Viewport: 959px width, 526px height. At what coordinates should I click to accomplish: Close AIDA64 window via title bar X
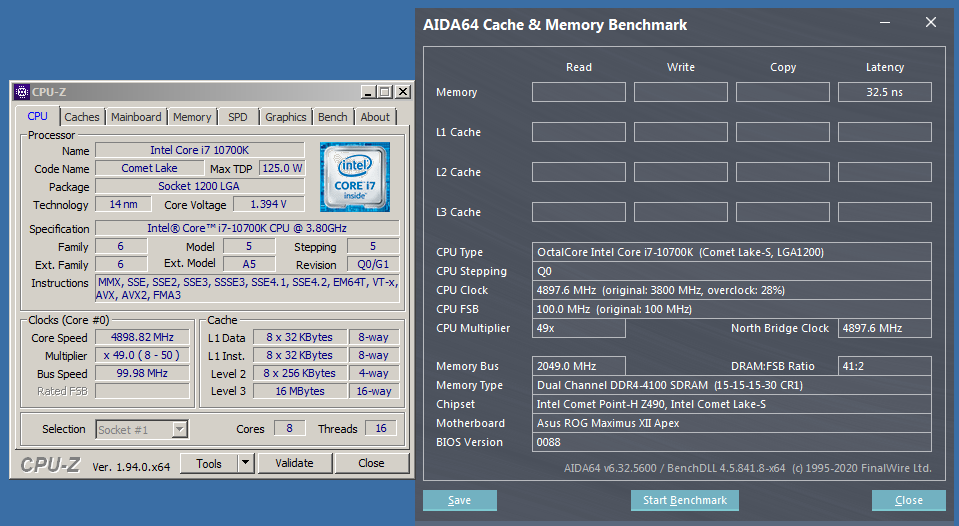point(931,23)
